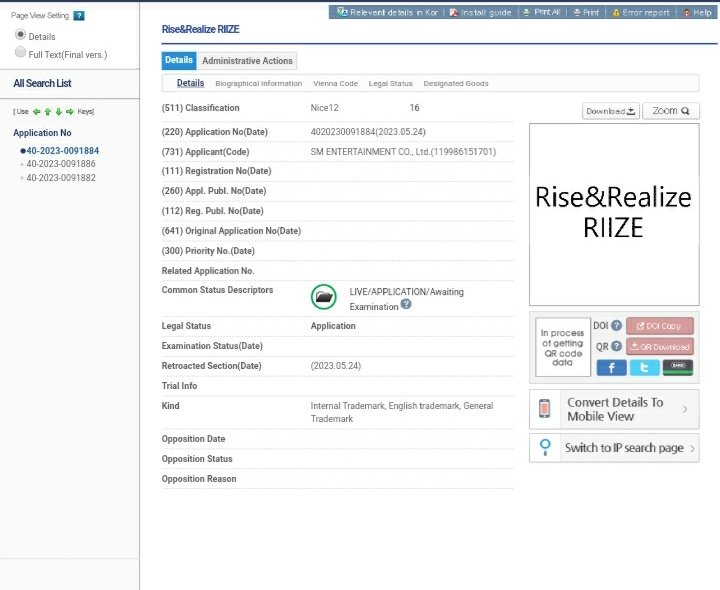Click the green down arrow key icon
This screenshot has height=590, width=720.
(x=58, y=112)
